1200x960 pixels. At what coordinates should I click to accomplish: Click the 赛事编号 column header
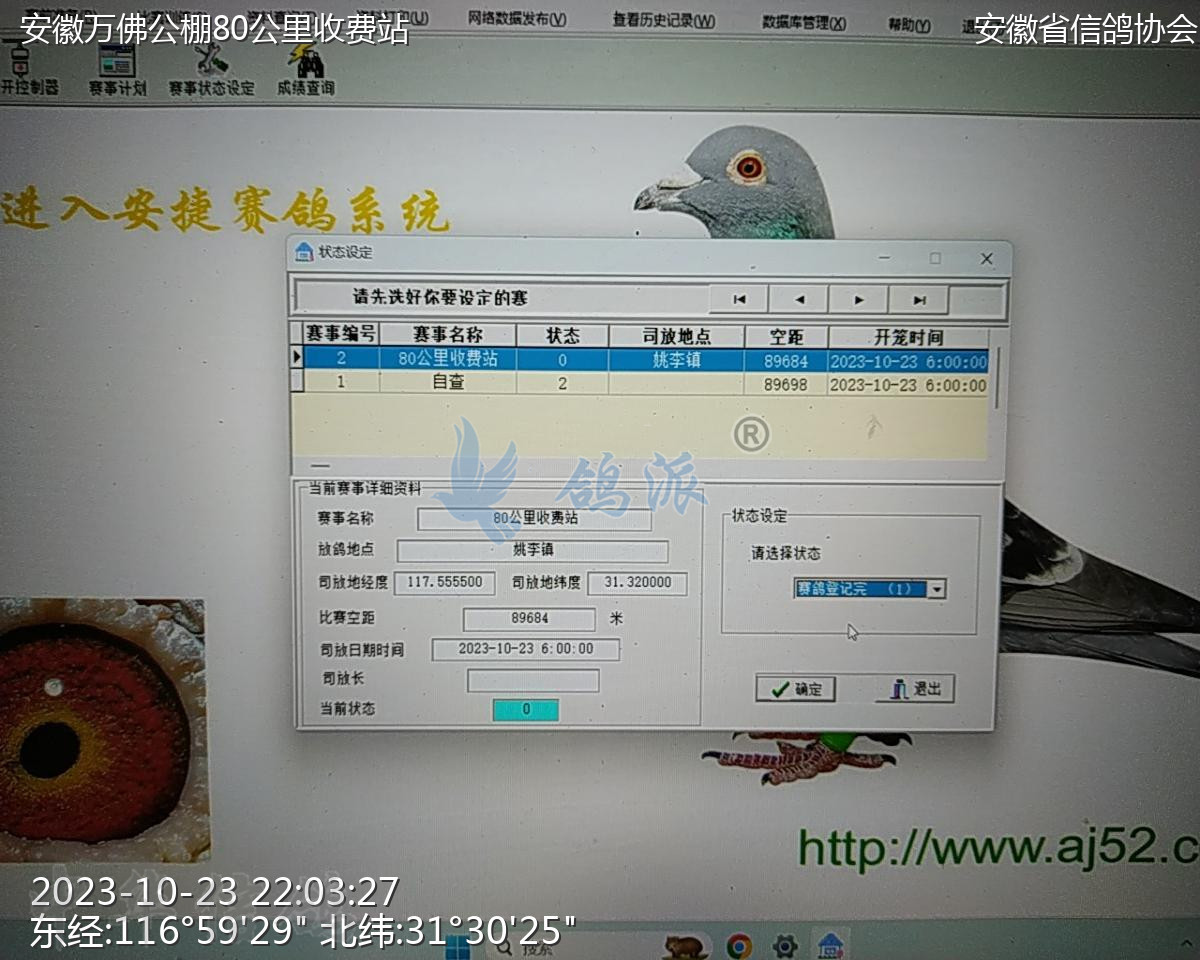click(341, 335)
